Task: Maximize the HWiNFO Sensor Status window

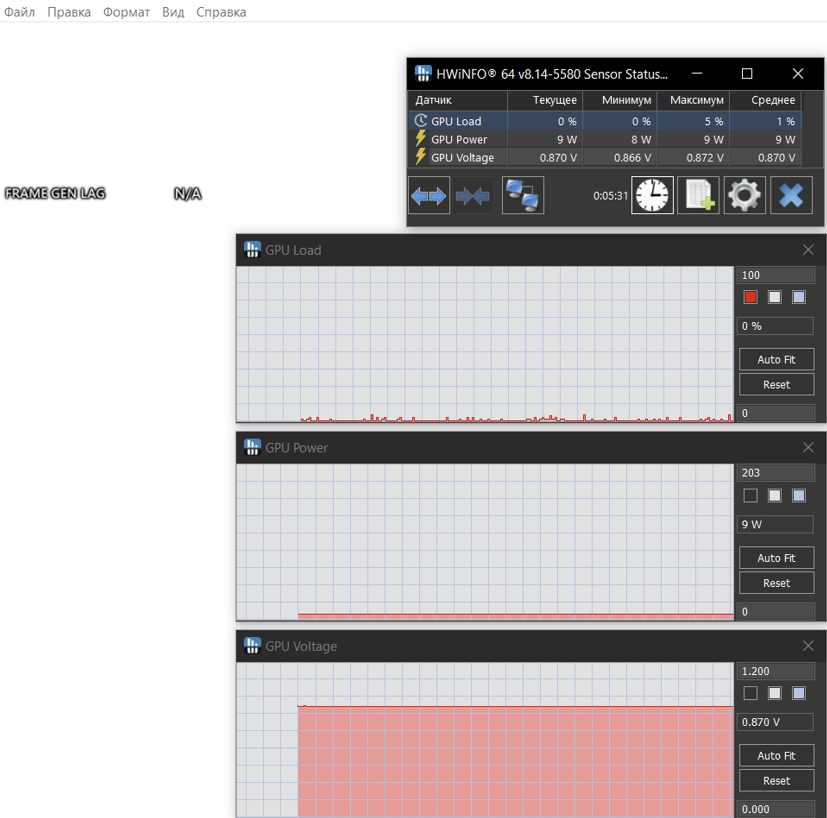Action: 747,73
